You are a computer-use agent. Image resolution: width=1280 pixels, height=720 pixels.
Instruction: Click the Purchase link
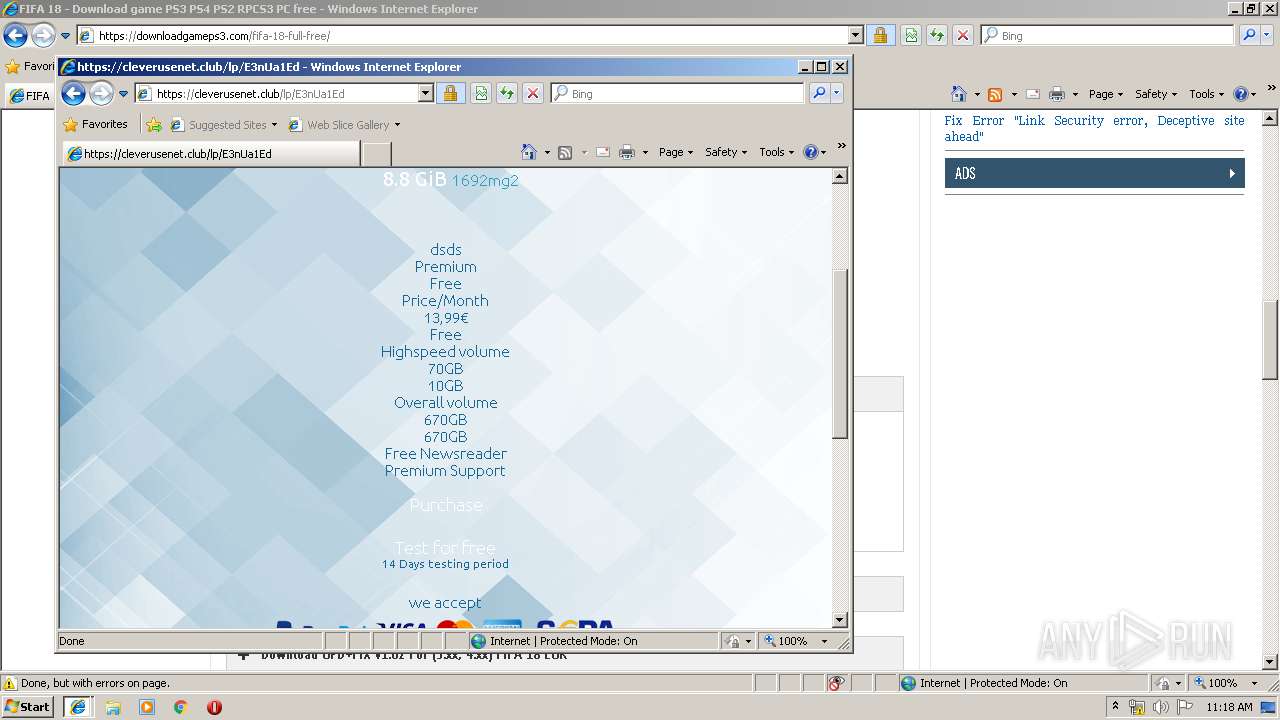pyautogui.click(x=446, y=505)
